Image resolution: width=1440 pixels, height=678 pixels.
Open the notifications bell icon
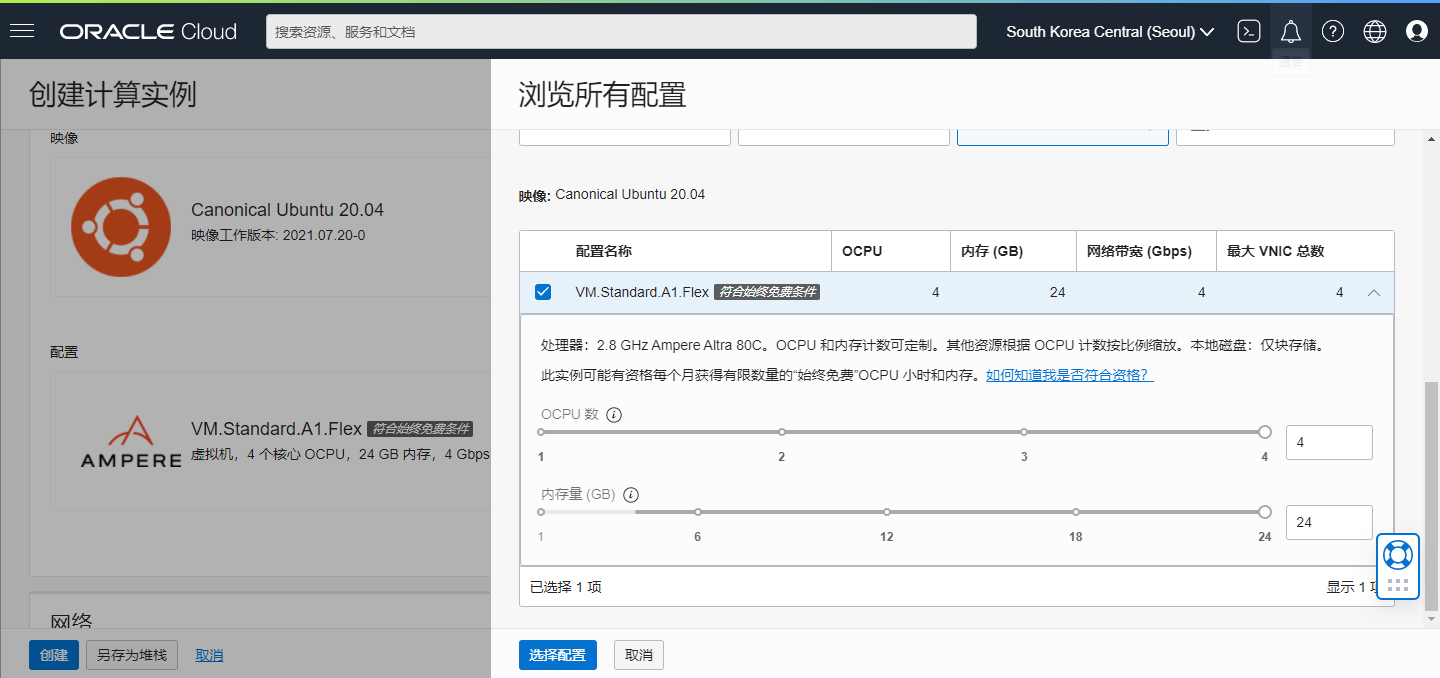pyautogui.click(x=1291, y=31)
